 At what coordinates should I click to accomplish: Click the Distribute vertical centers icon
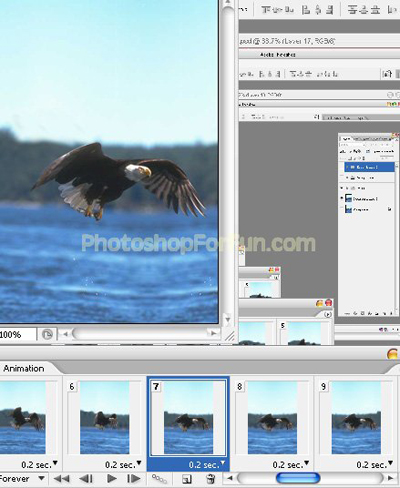coord(364,9)
